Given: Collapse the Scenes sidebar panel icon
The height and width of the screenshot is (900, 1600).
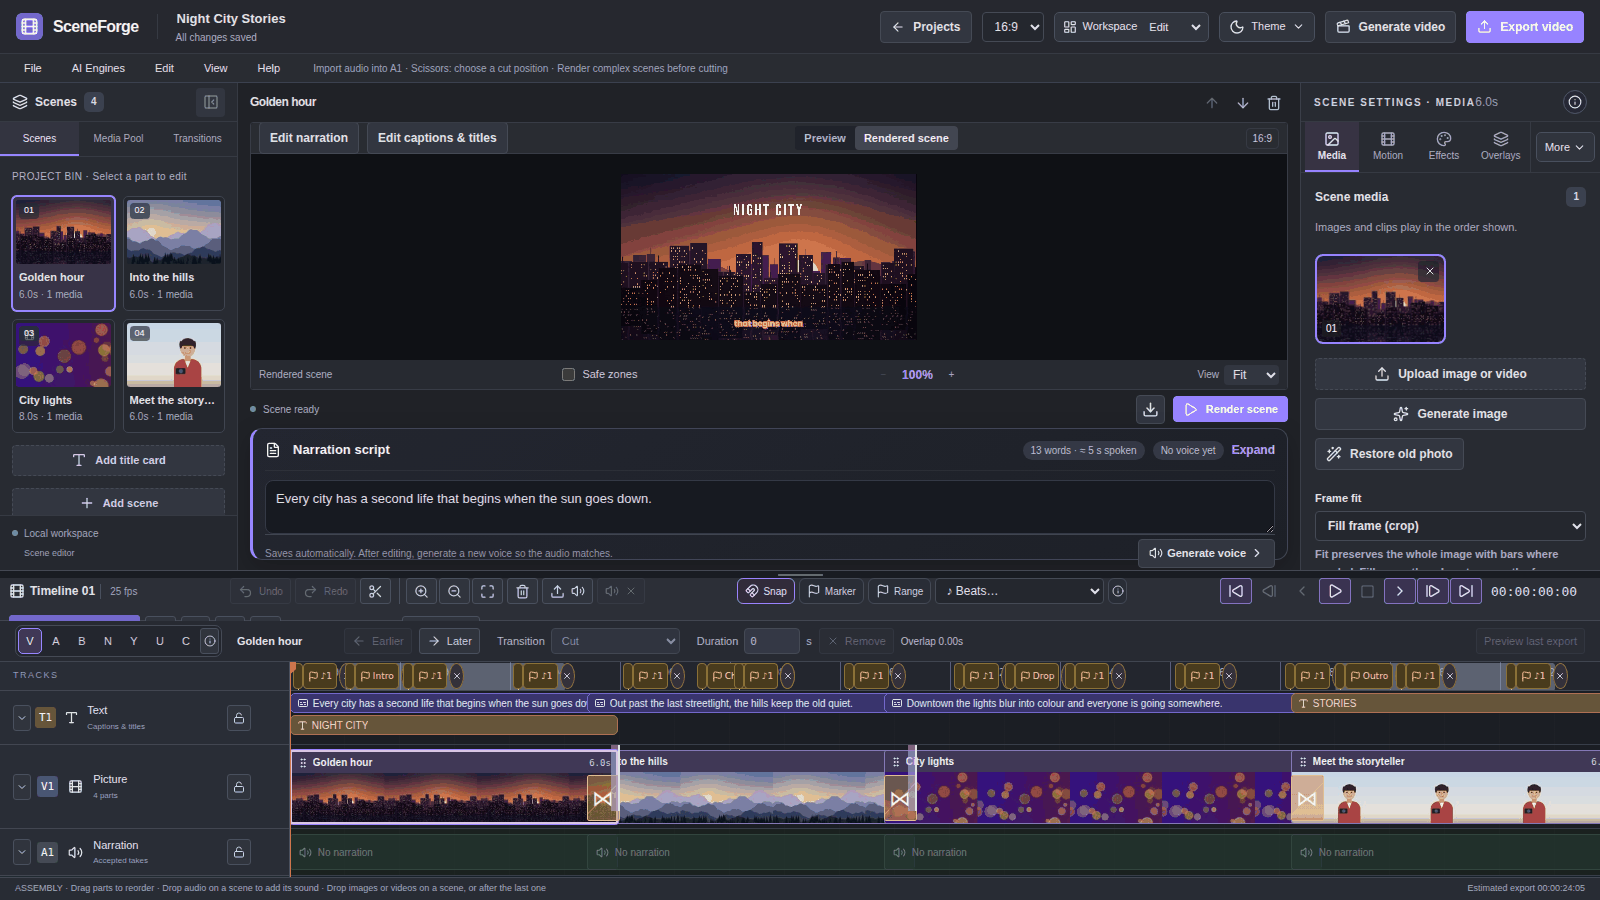Looking at the screenshot, I should pos(211,102).
